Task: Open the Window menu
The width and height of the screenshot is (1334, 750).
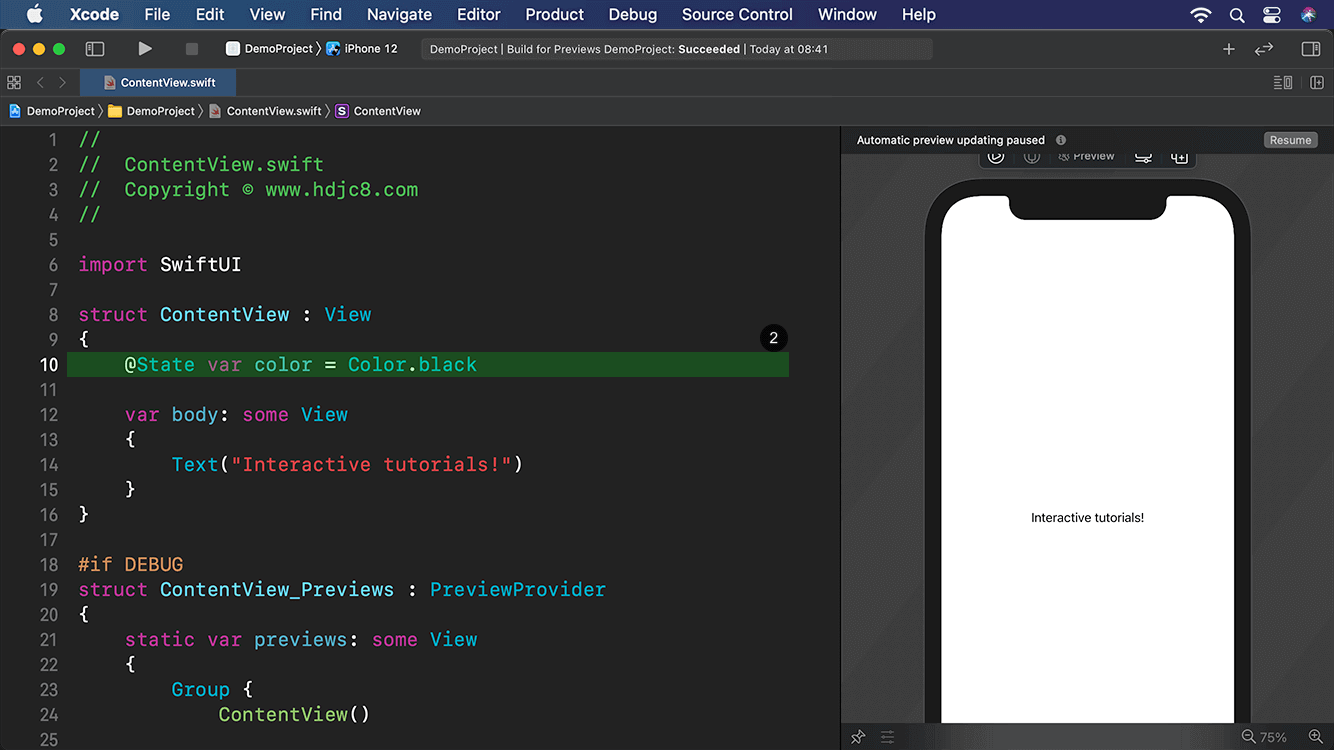Action: [x=847, y=14]
